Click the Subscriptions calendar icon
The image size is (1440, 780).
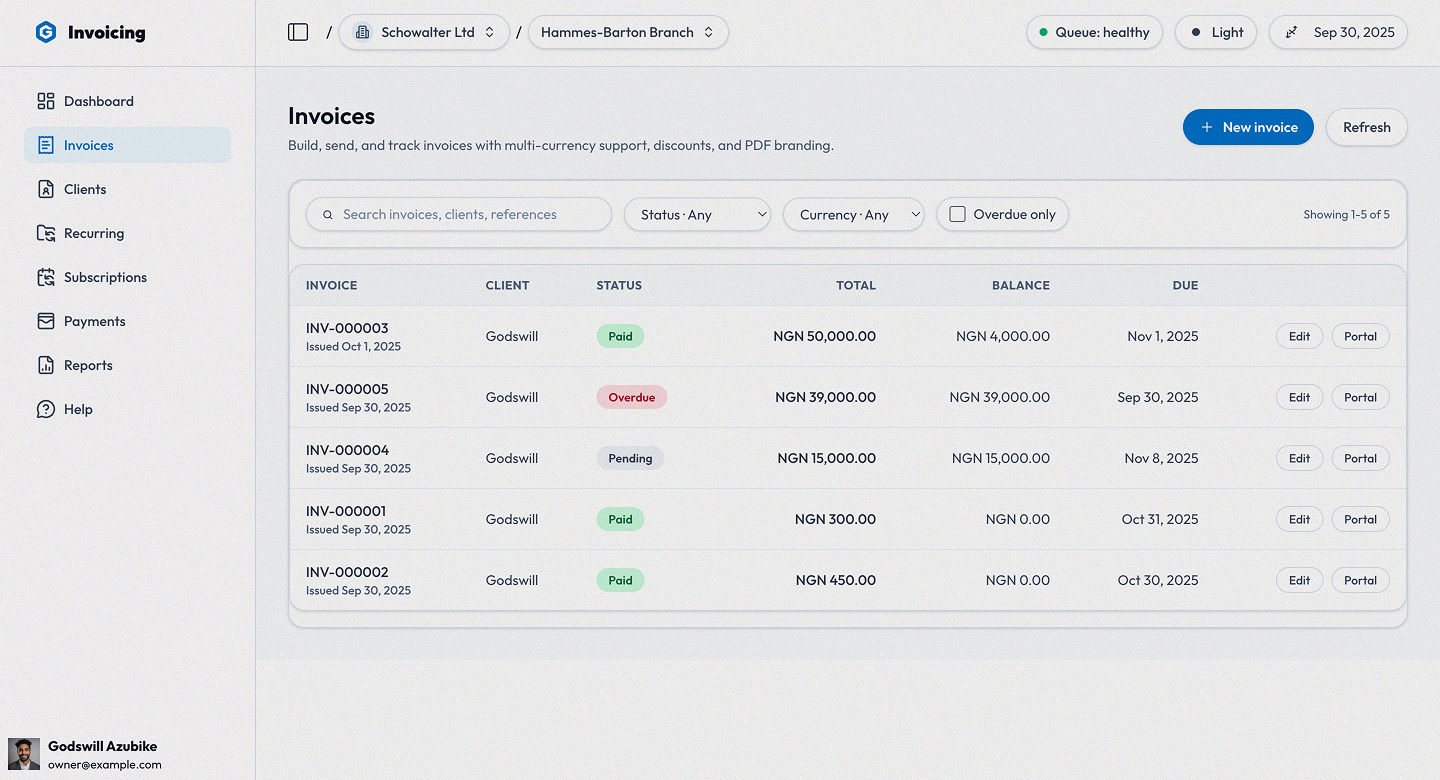pyautogui.click(x=46, y=277)
